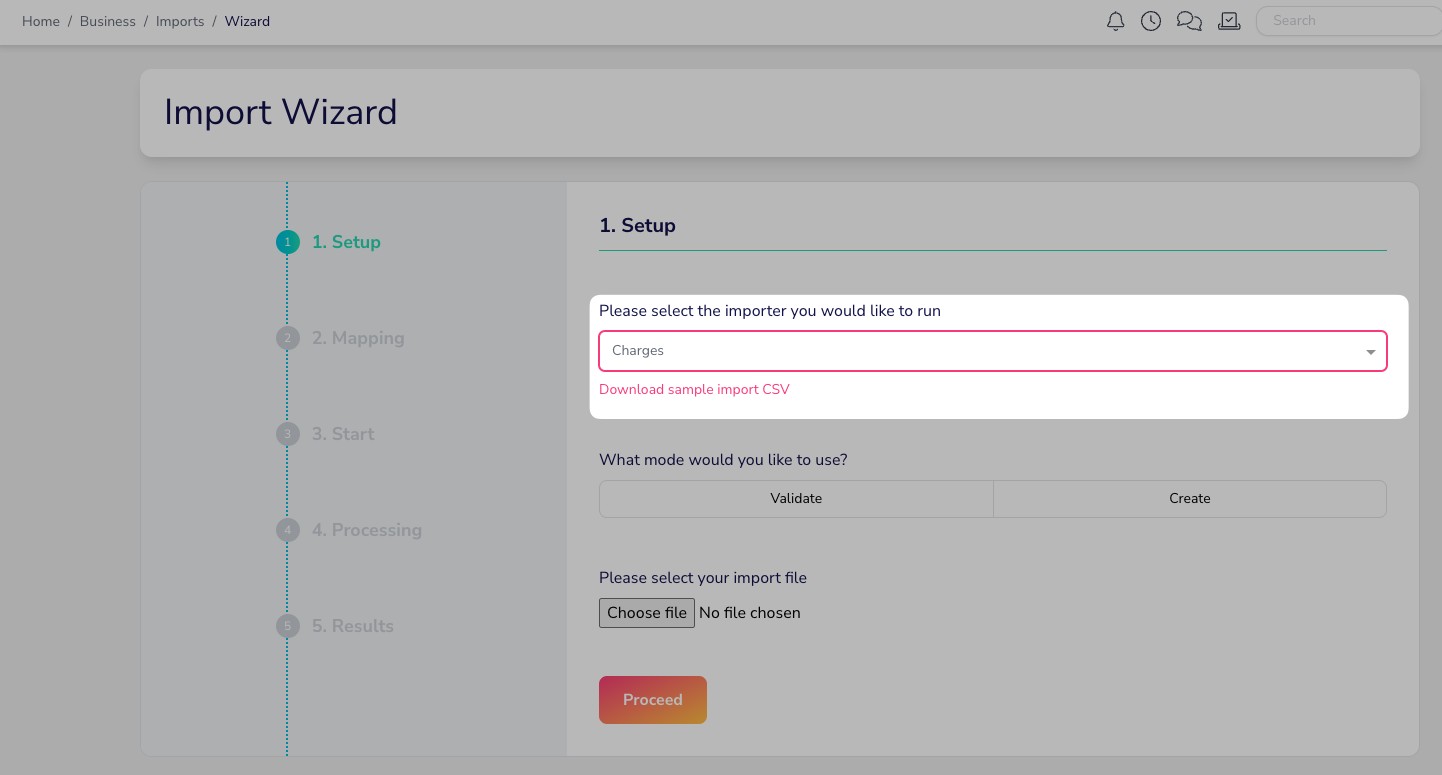Click the step 3 circle marker

coord(287,434)
